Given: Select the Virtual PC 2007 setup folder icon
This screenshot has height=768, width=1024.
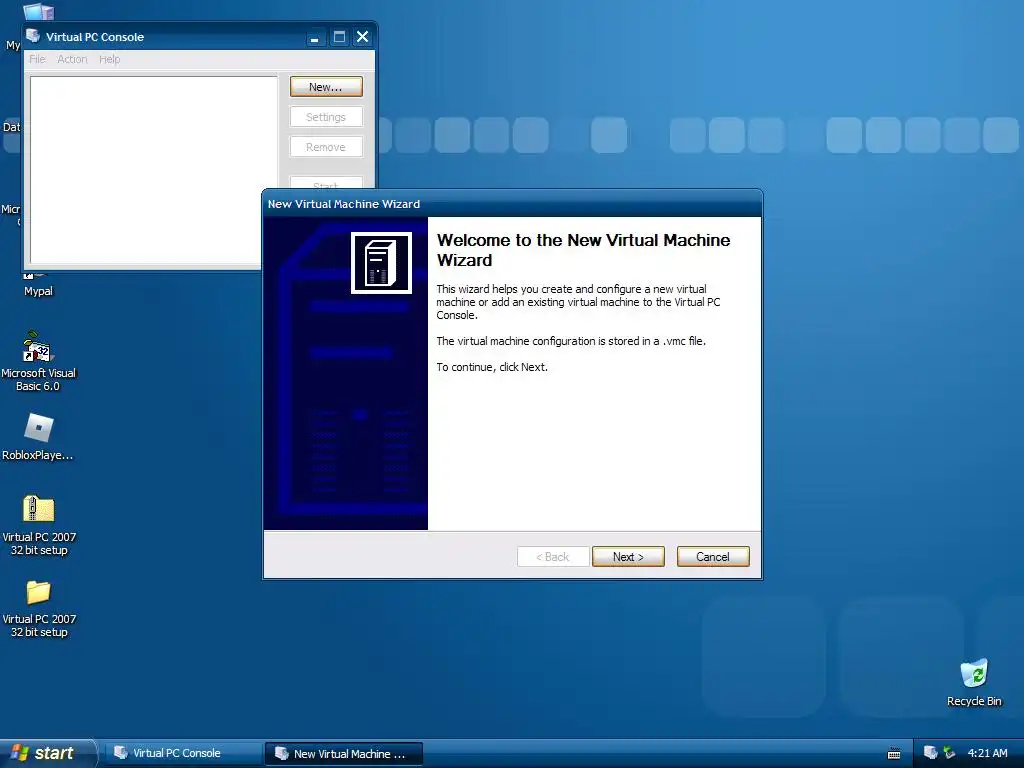Looking at the screenshot, I should tap(39, 608).
